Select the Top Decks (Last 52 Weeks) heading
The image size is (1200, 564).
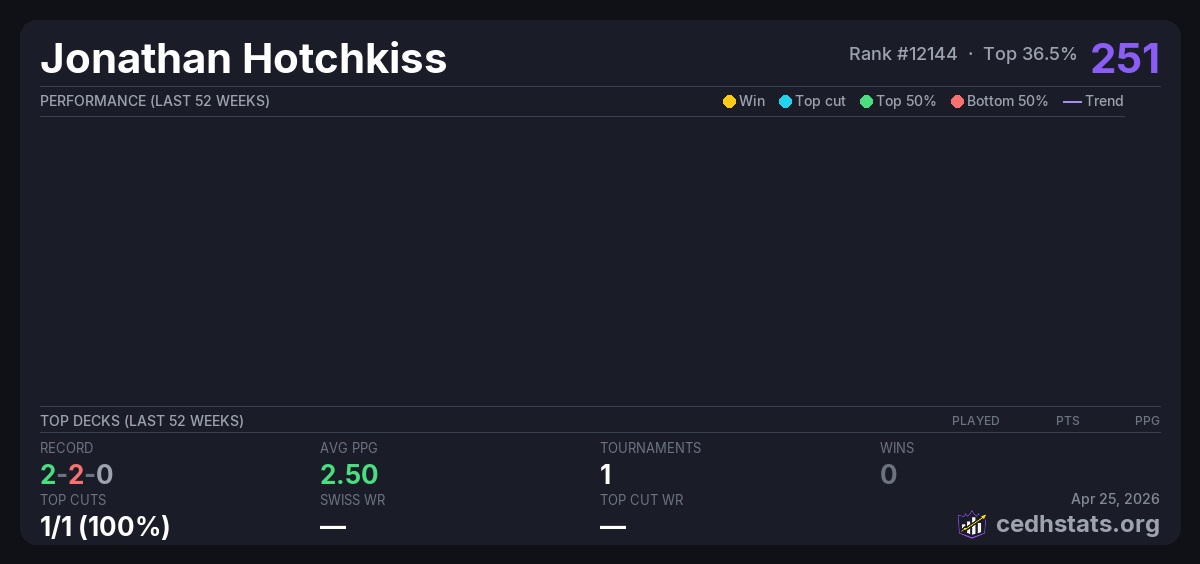pos(142,421)
